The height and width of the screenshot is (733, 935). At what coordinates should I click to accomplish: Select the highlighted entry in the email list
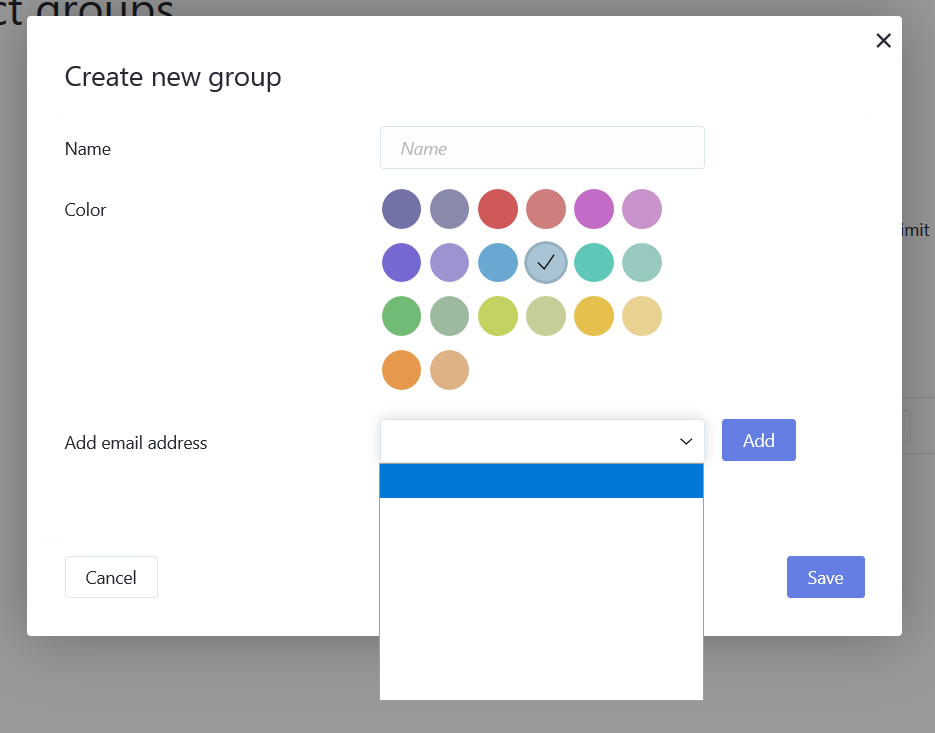[x=540, y=480]
